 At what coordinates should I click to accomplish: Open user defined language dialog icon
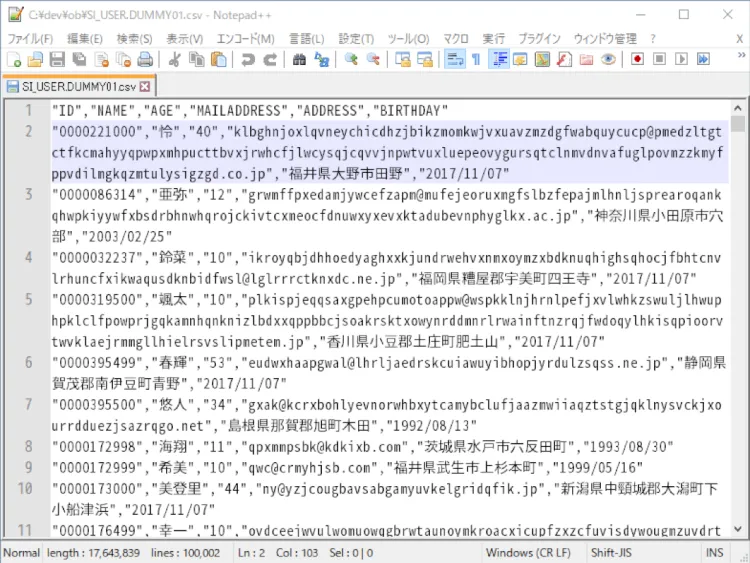(x=520, y=59)
